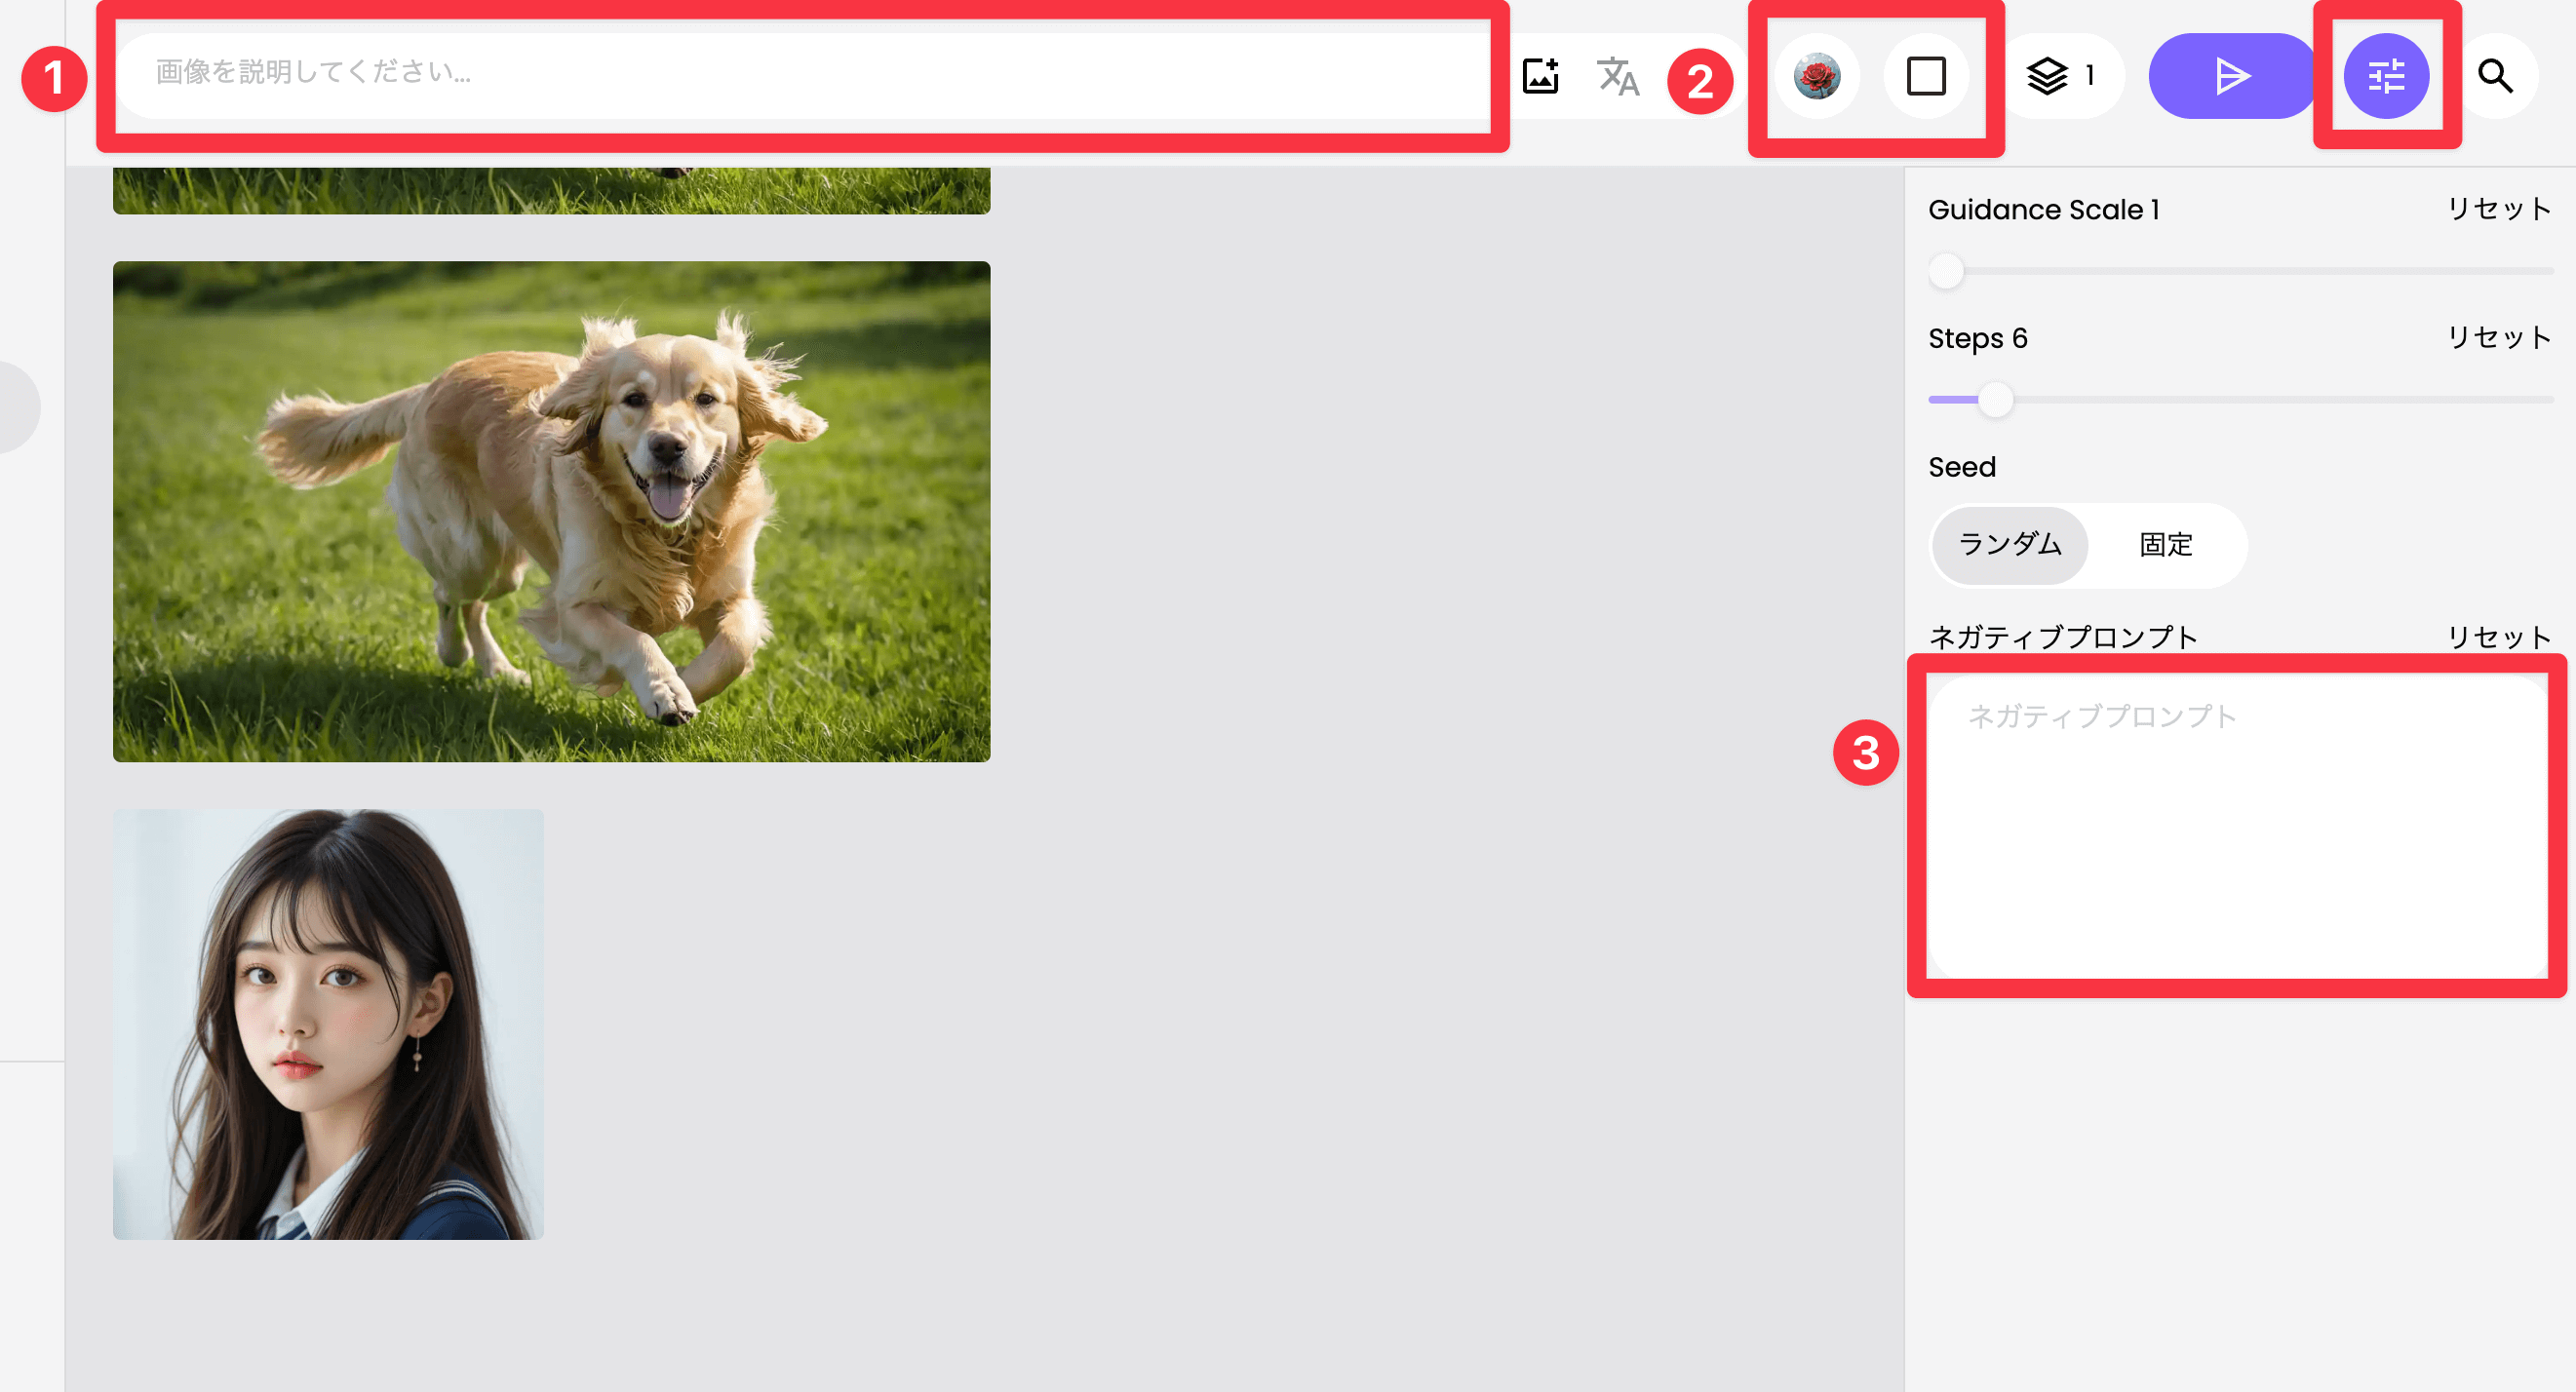Click the layers batch count icon
Viewport: 2576px width, 1392px height.
pos(2048,76)
